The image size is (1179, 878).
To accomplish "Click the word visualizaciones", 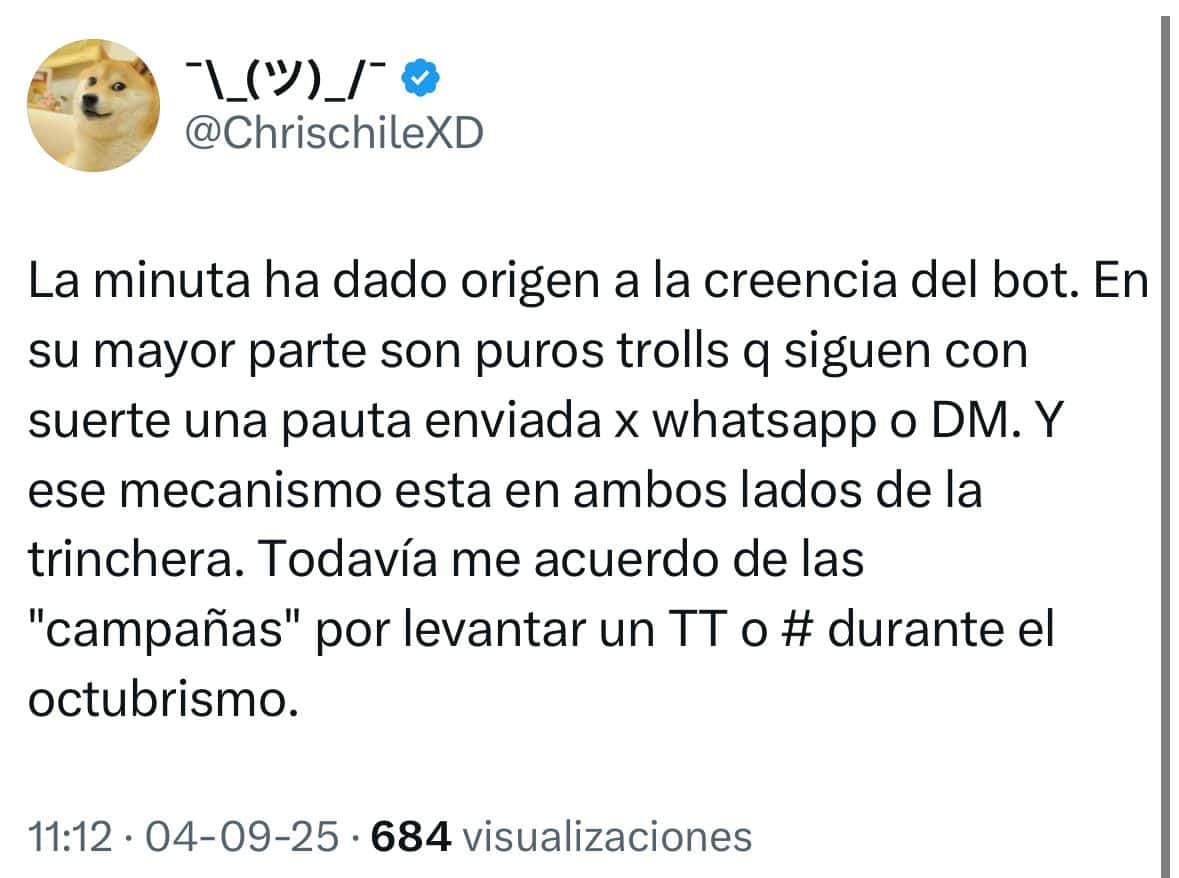I will click(607, 836).
